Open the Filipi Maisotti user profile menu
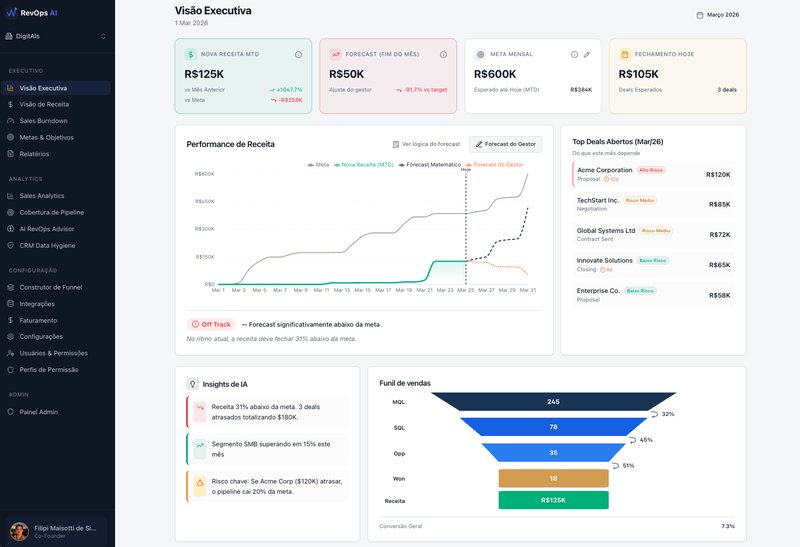800x547 pixels. 57,531
